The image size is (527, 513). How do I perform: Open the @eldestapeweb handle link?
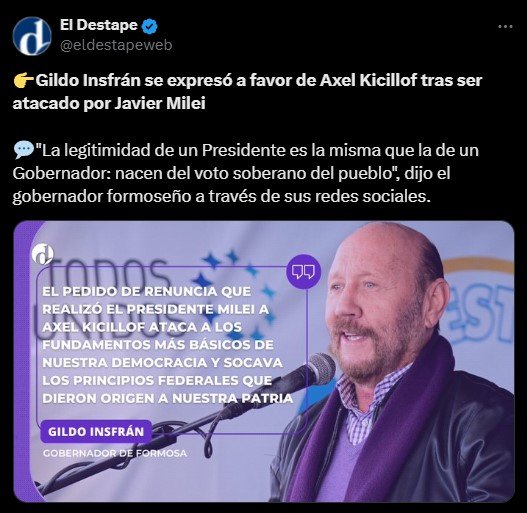click(116, 45)
